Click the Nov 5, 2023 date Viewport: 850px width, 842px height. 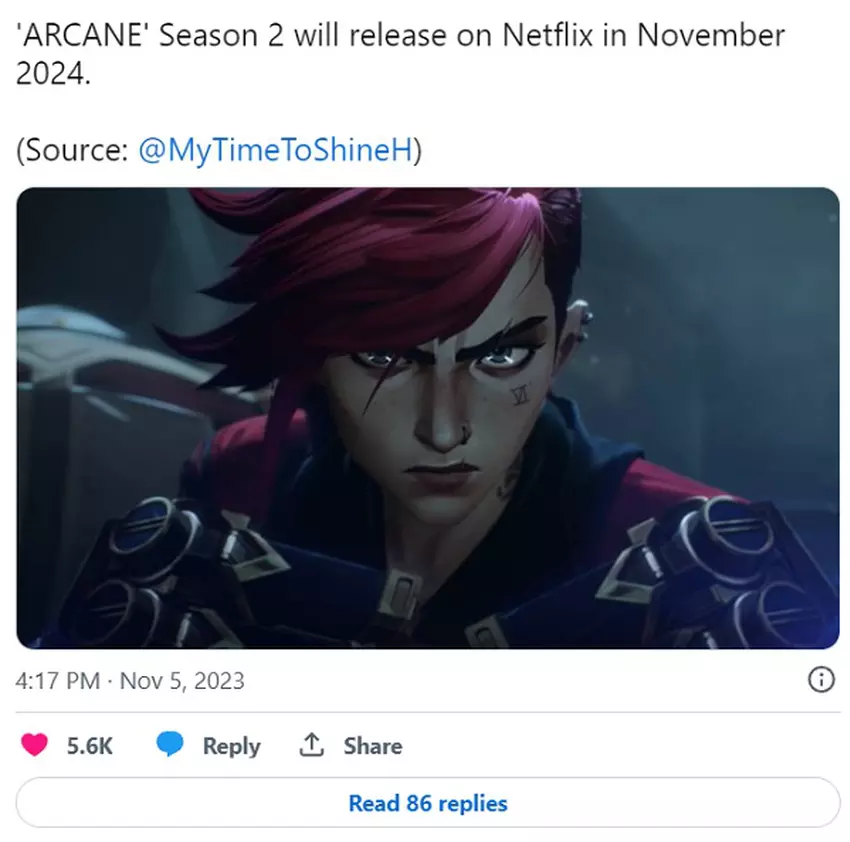pos(182,681)
